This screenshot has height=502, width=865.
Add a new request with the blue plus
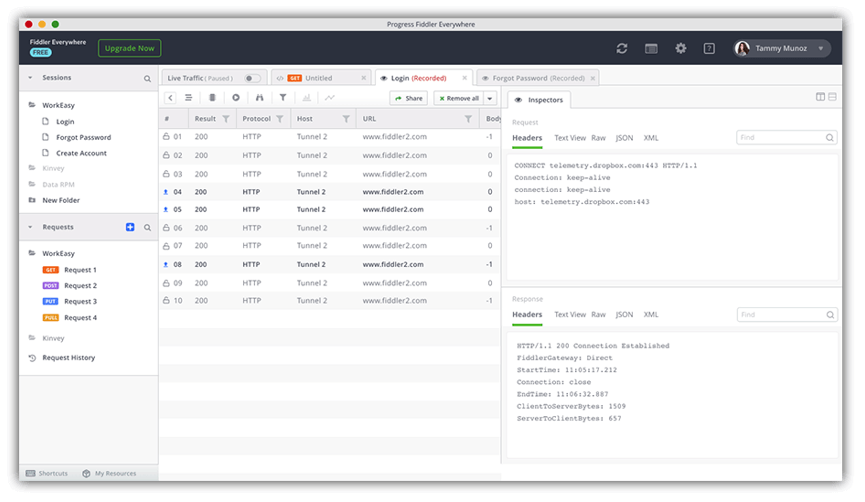tap(130, 227)
